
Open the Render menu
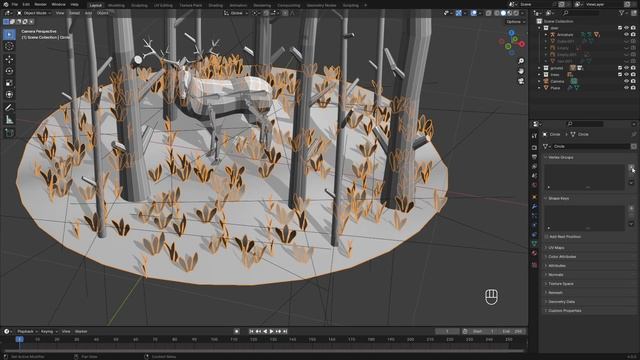point(40,4)
